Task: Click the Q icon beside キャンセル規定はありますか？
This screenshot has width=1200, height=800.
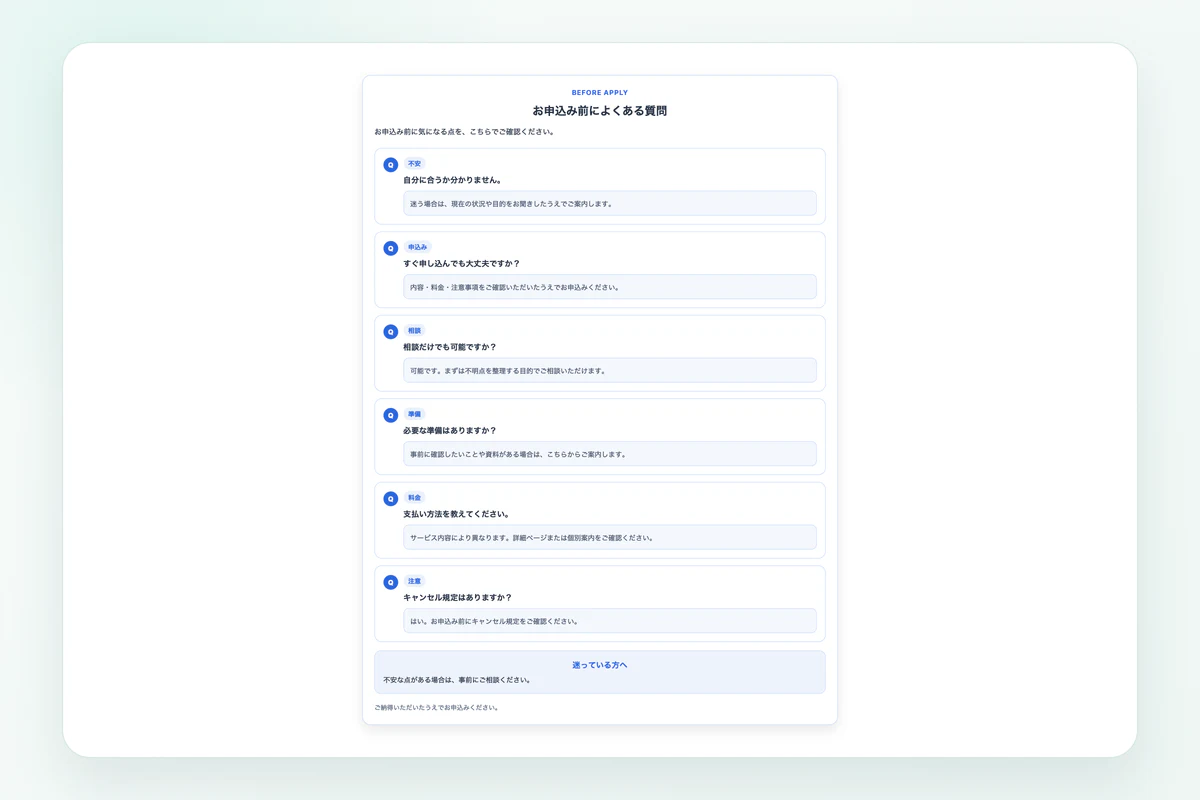Action: [391, 582]
